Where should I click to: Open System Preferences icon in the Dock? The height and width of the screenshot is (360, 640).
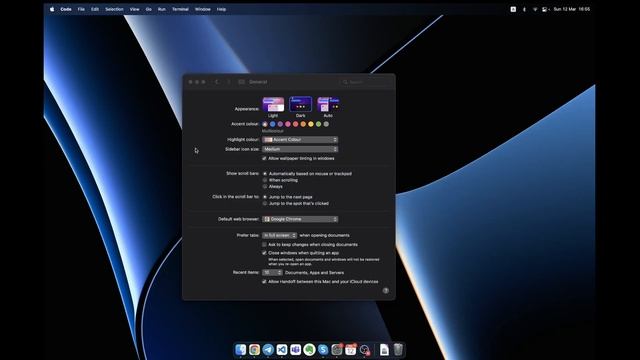pyautogui.click(x=337, y=350)
